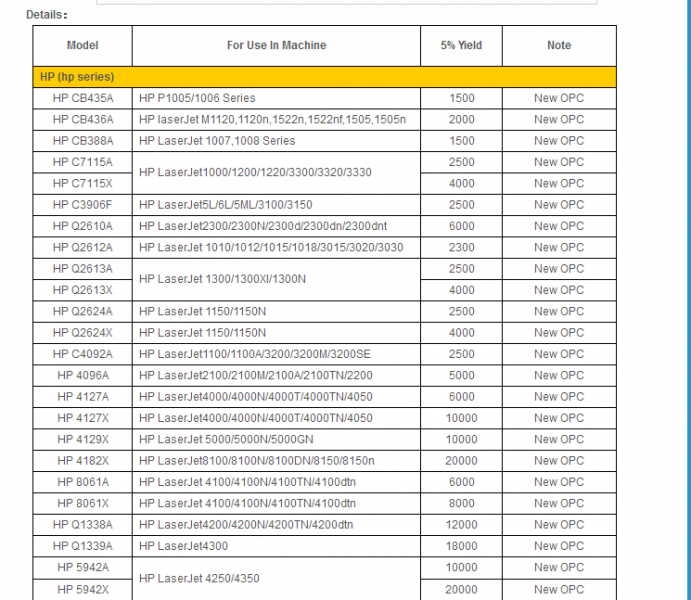691x600 pixels.
Task: Click HP LaserJet2100/2100M/2100A/2100TN/2200 cell
Action: [x=276, y=375]
